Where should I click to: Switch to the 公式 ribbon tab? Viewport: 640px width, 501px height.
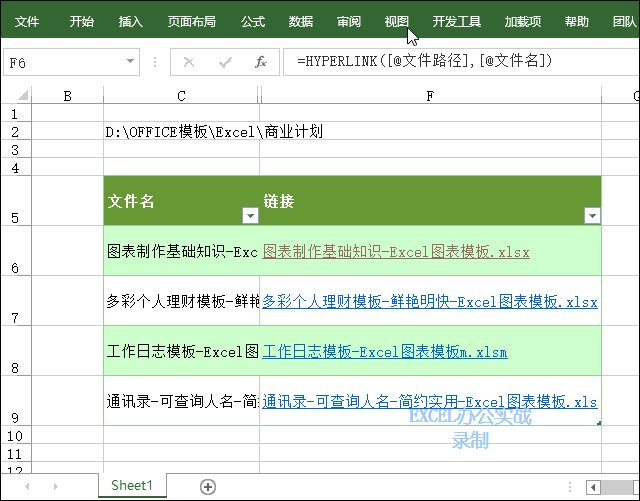253,21
